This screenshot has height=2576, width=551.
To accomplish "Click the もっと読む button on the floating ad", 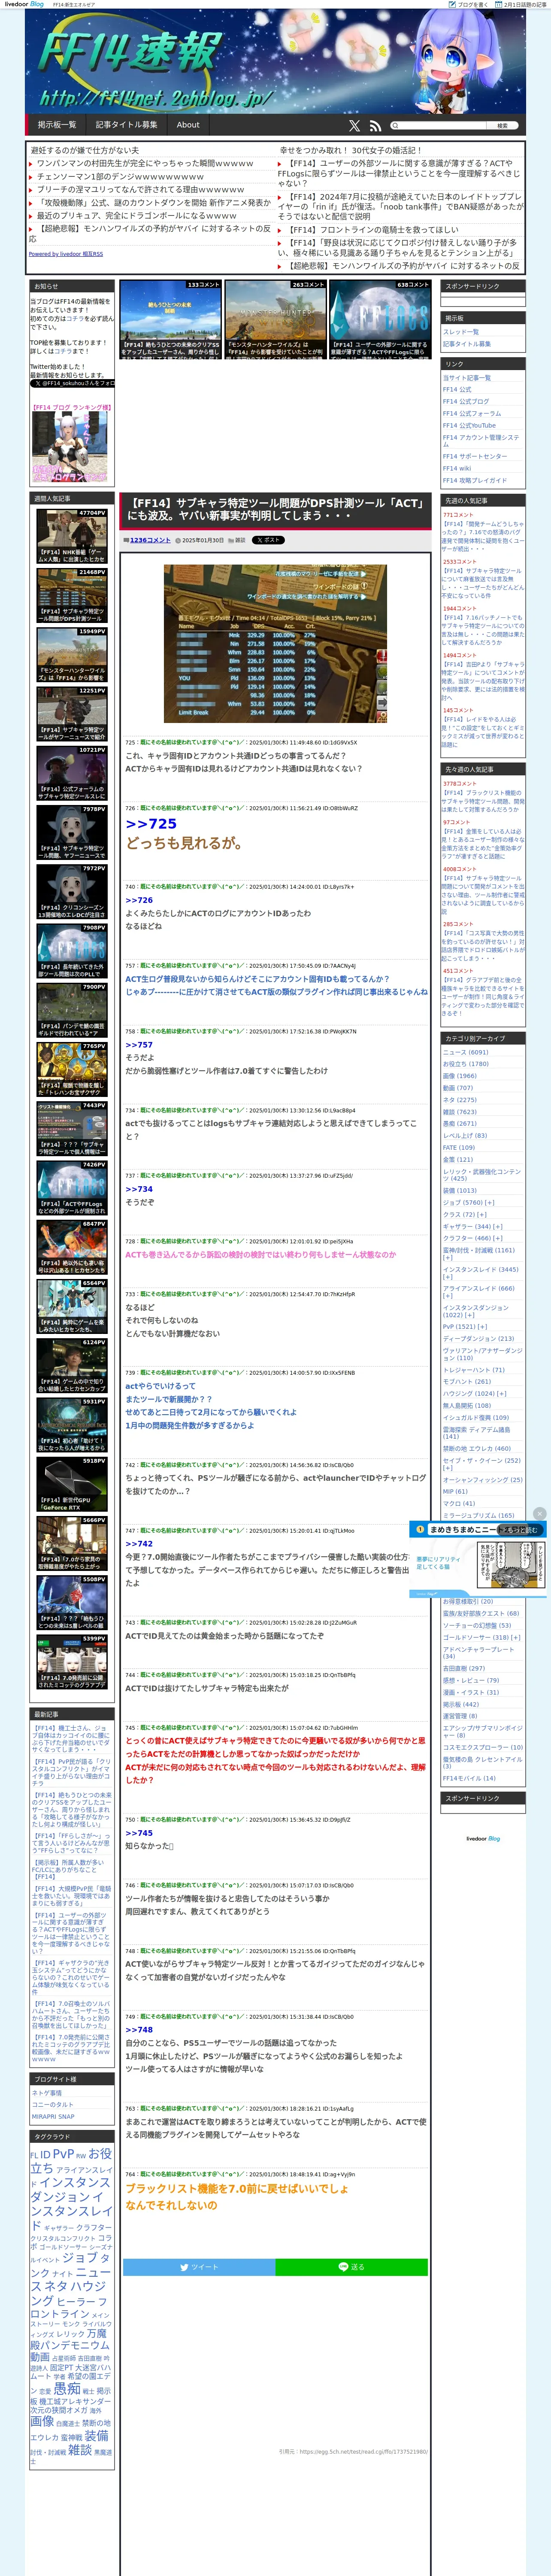I will (x=520, y=1530).
